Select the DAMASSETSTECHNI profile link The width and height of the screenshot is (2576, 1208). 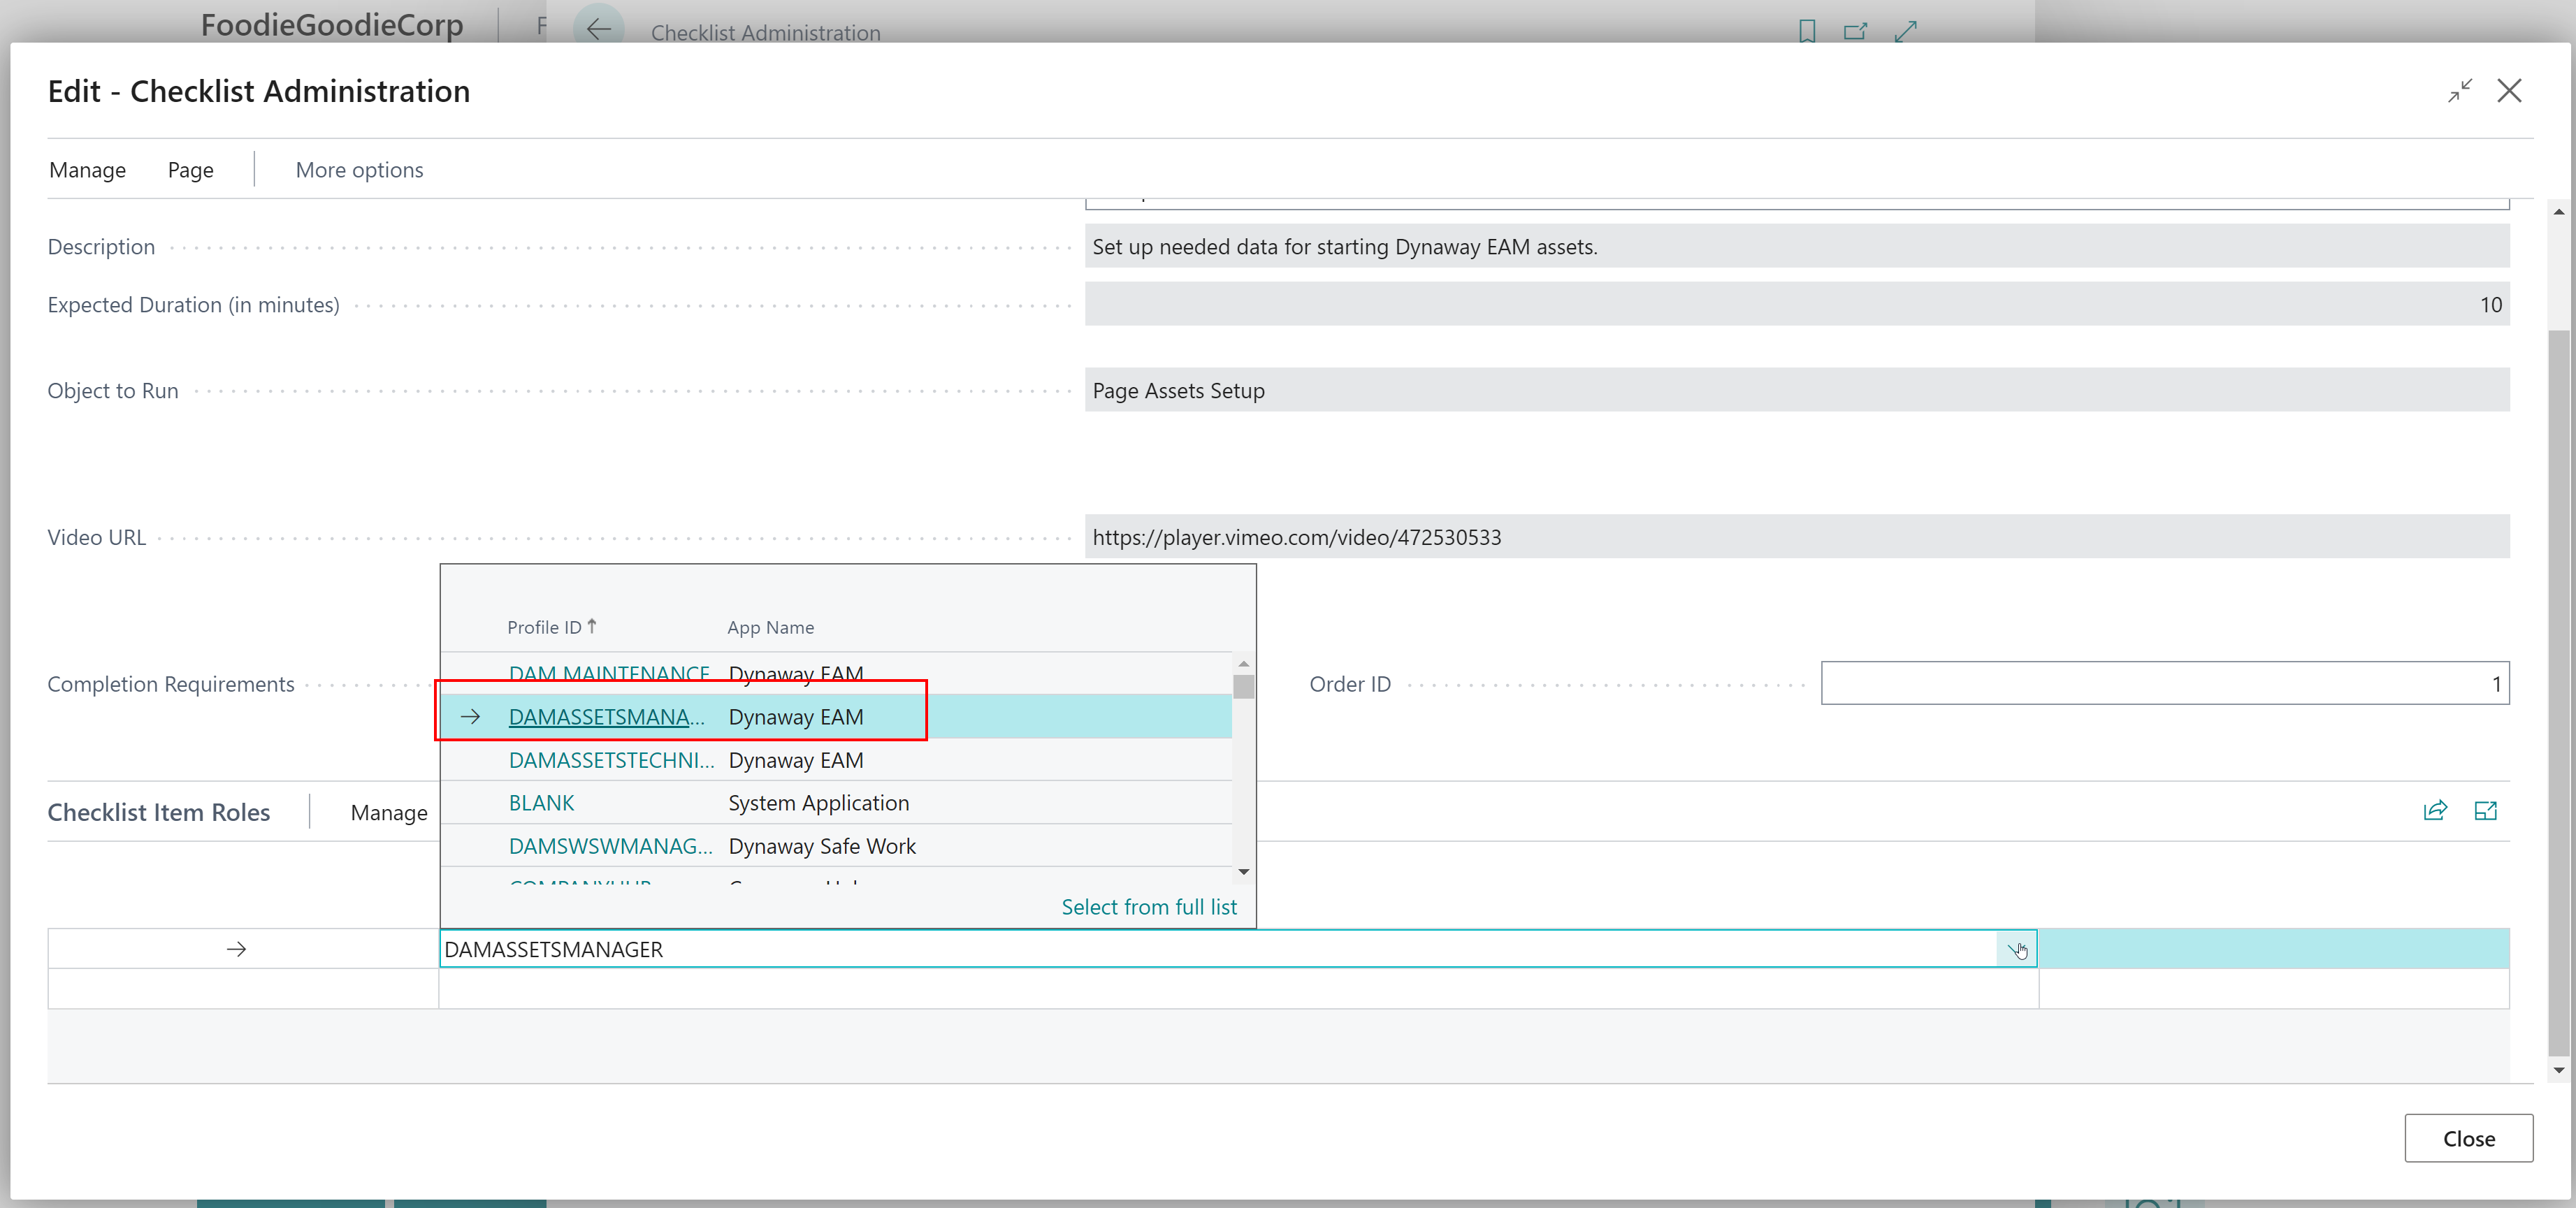611,760
